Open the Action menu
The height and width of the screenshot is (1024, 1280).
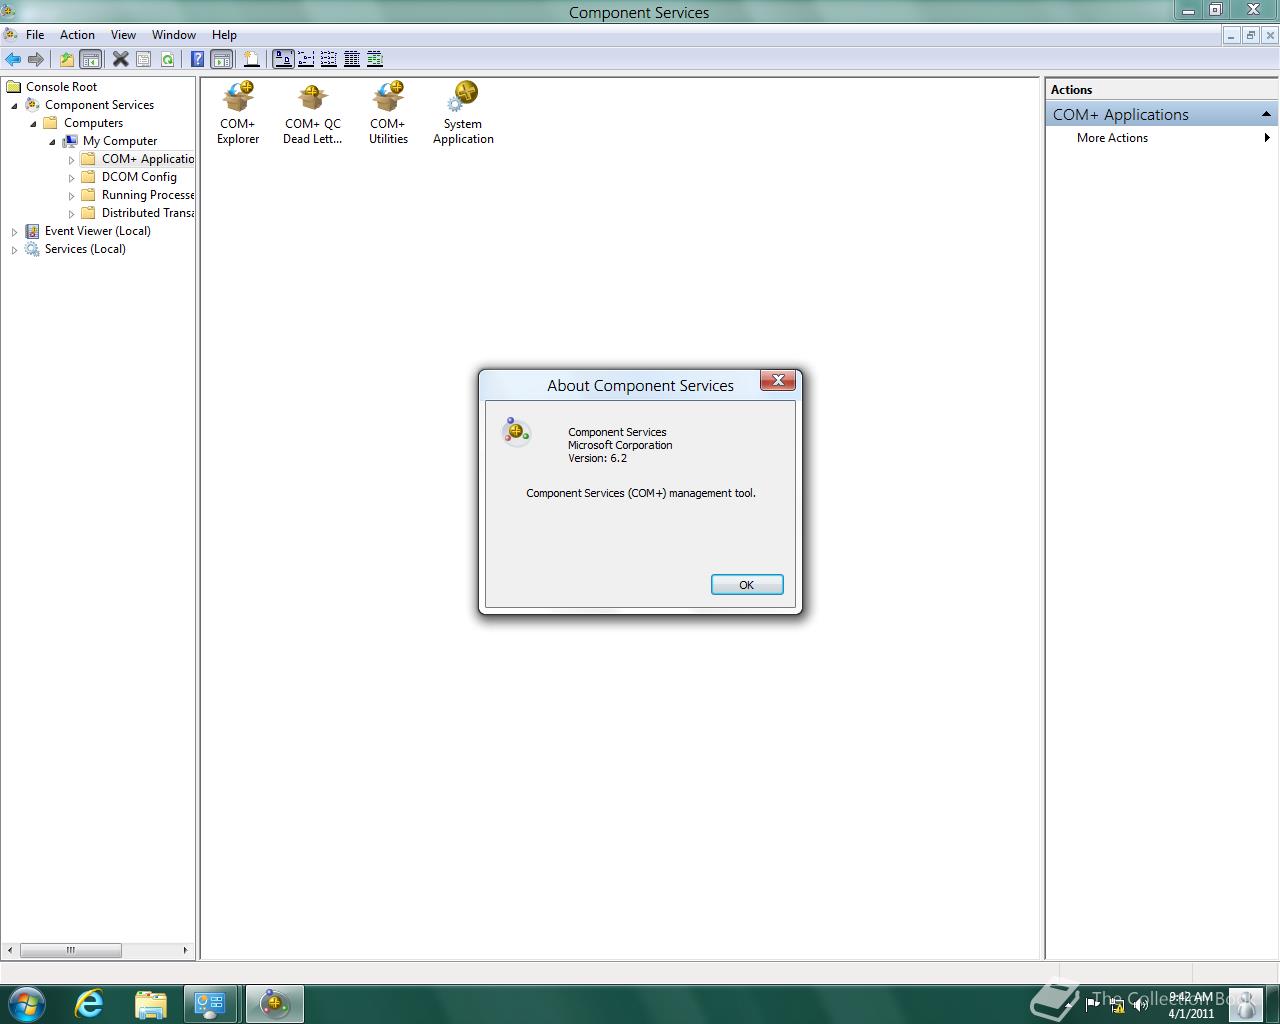pyautogui.click(x=77, y=35)
